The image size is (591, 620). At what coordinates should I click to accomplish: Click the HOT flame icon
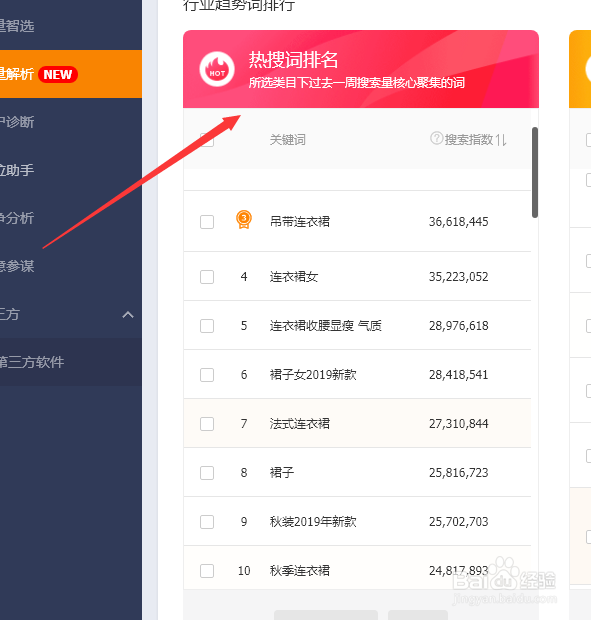(217, 69)
